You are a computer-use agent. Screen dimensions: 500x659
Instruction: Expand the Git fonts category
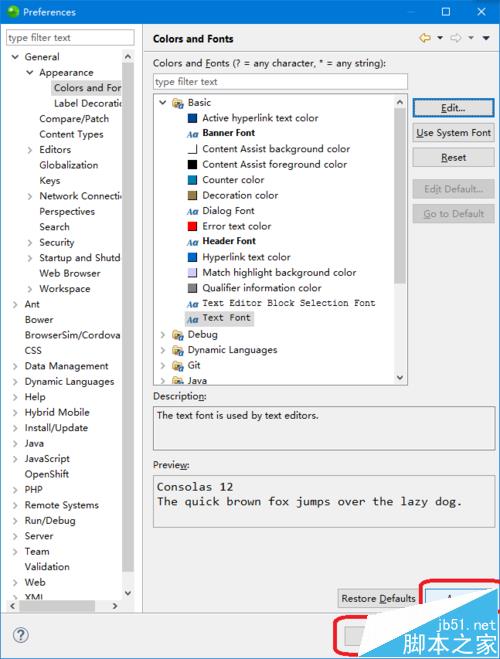(x=163, y=366)
